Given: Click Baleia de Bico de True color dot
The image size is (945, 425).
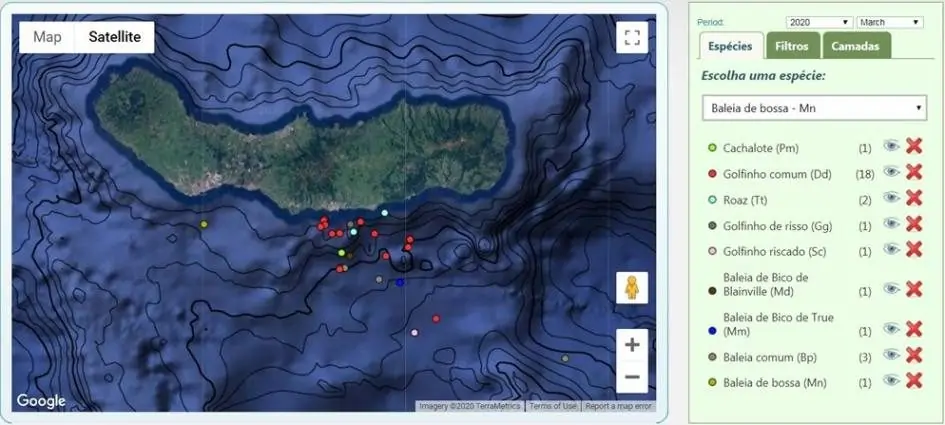Looking at the screenshot, I should tap(712, 330).
